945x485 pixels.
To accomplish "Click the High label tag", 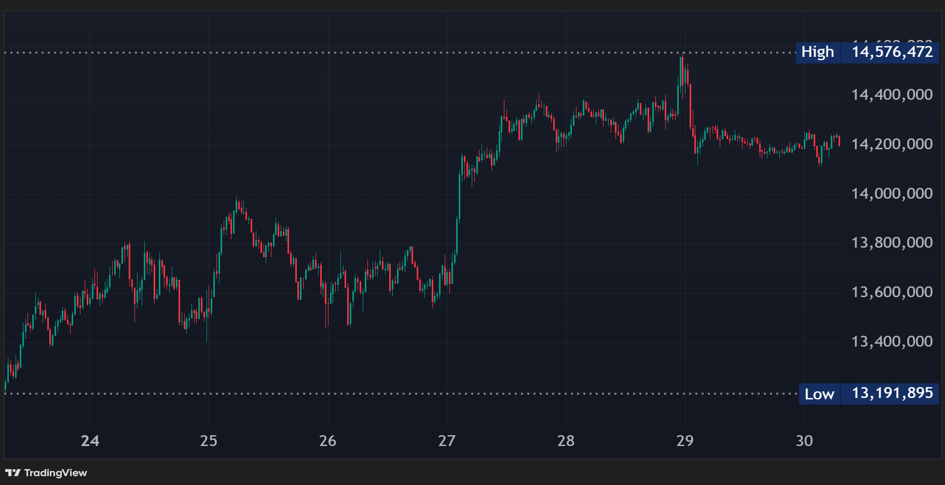I will 817,52.
